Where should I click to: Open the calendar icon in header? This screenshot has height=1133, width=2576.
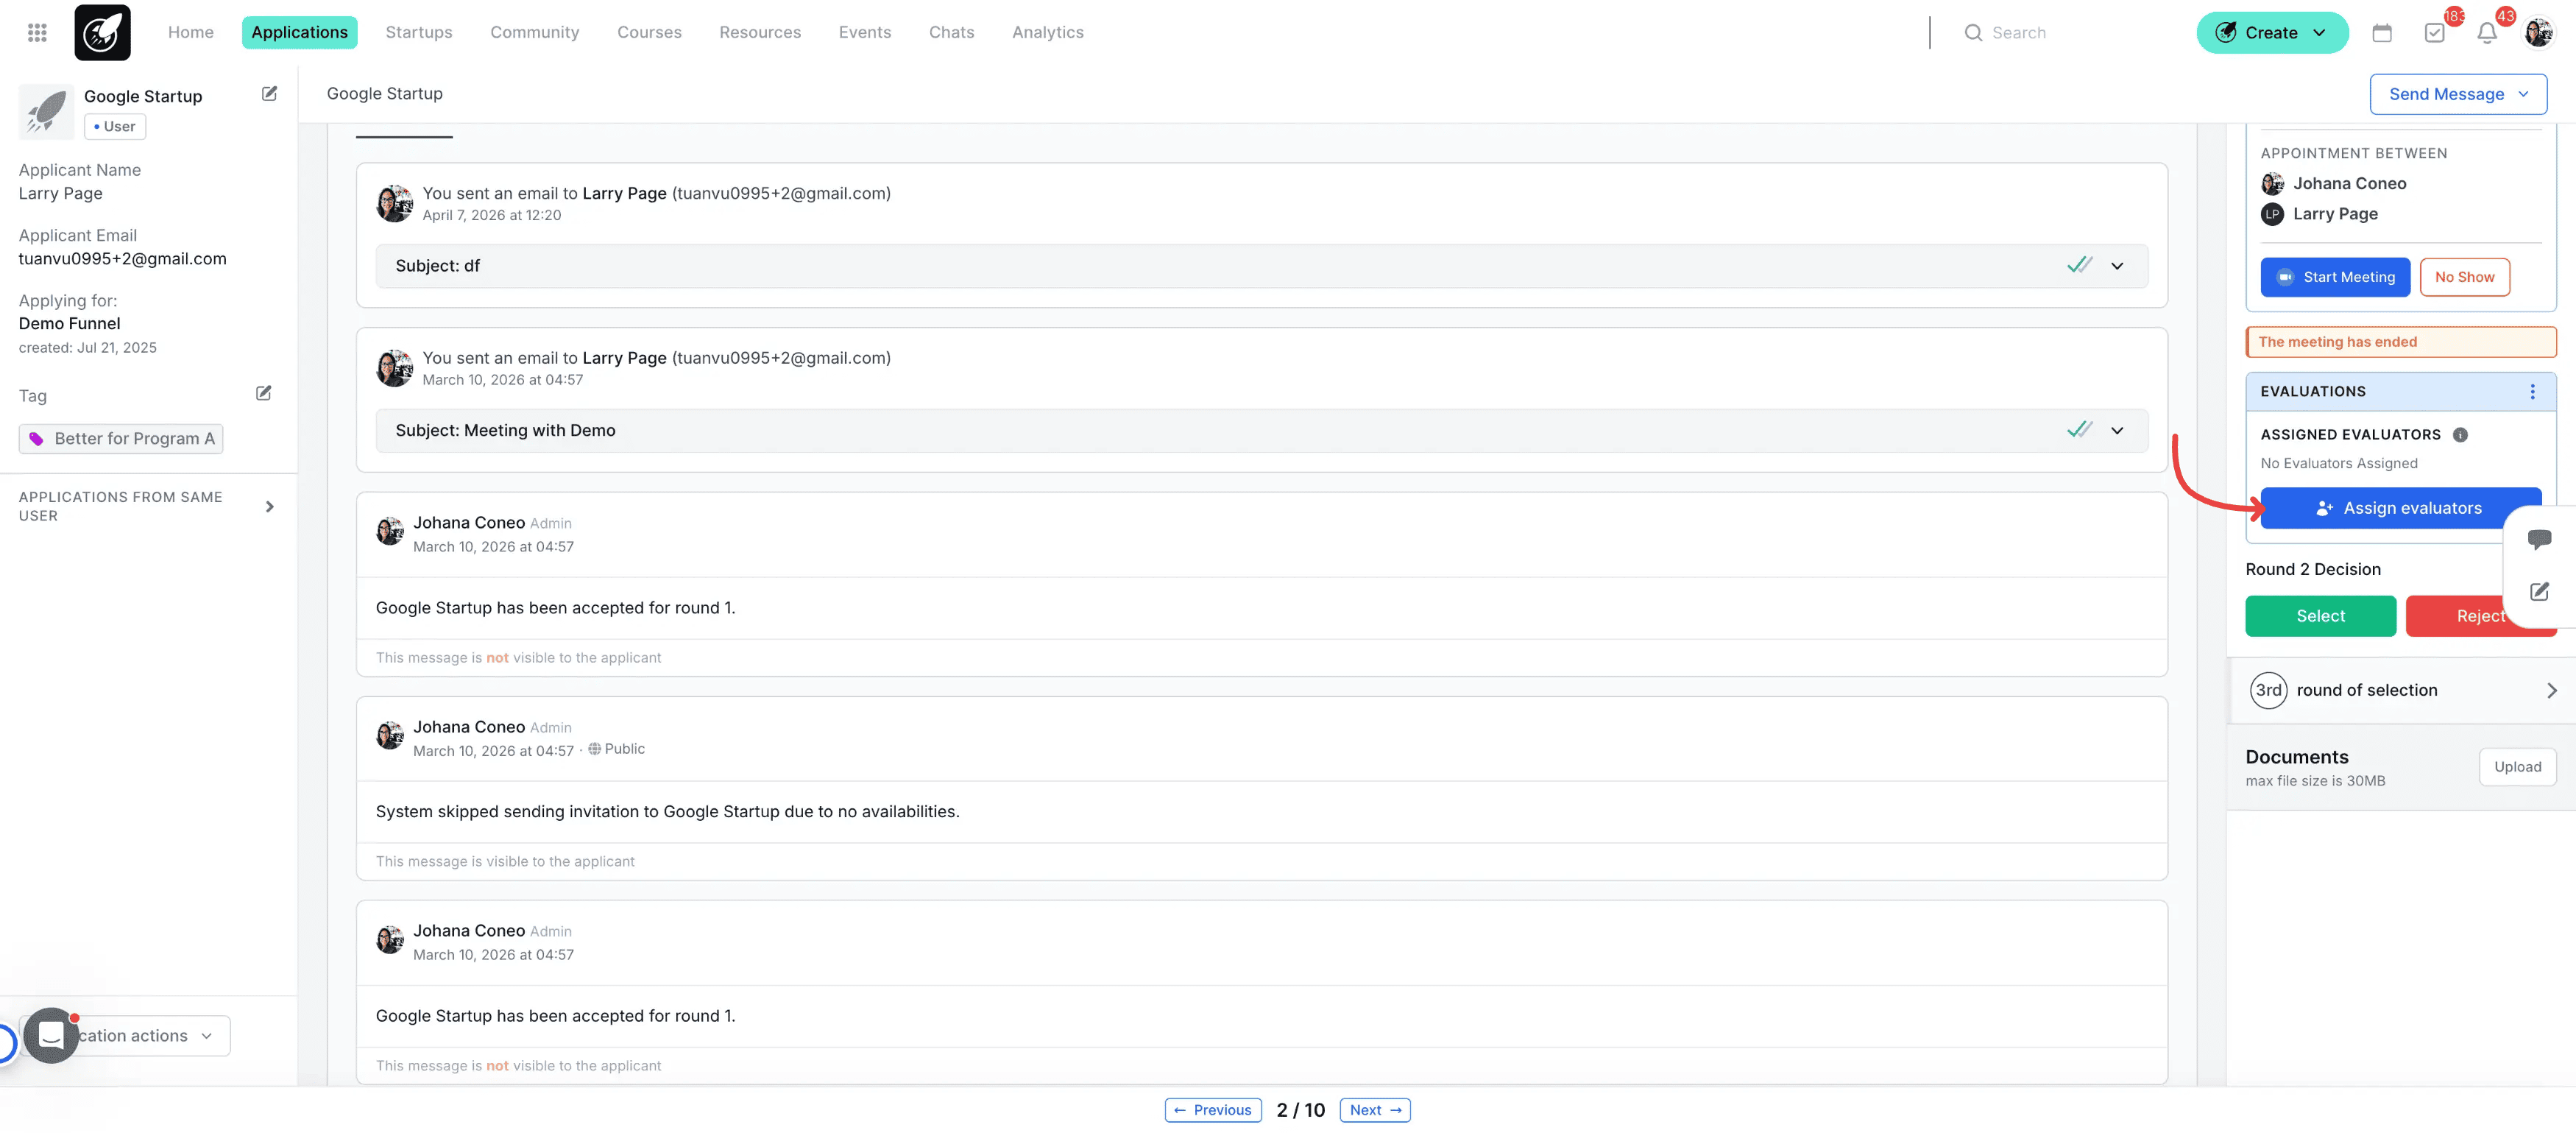pyautogui.click(x=2382, y=33)
